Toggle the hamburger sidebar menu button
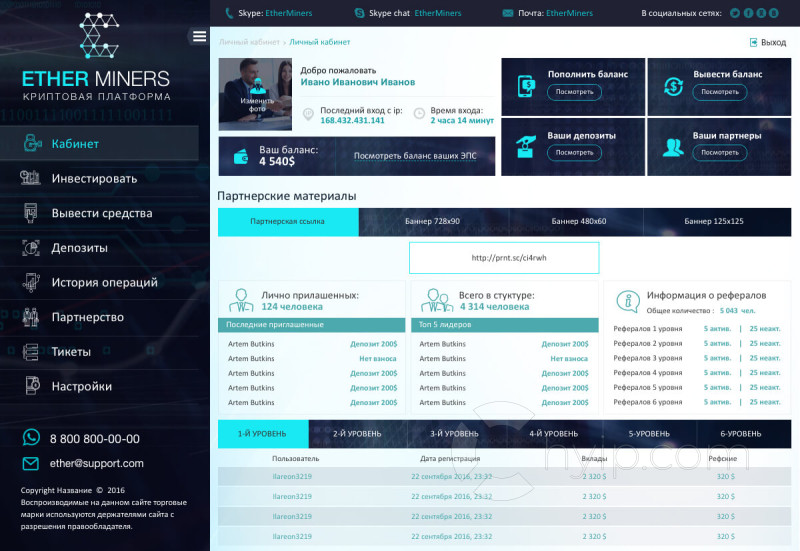 click(199, 36)
